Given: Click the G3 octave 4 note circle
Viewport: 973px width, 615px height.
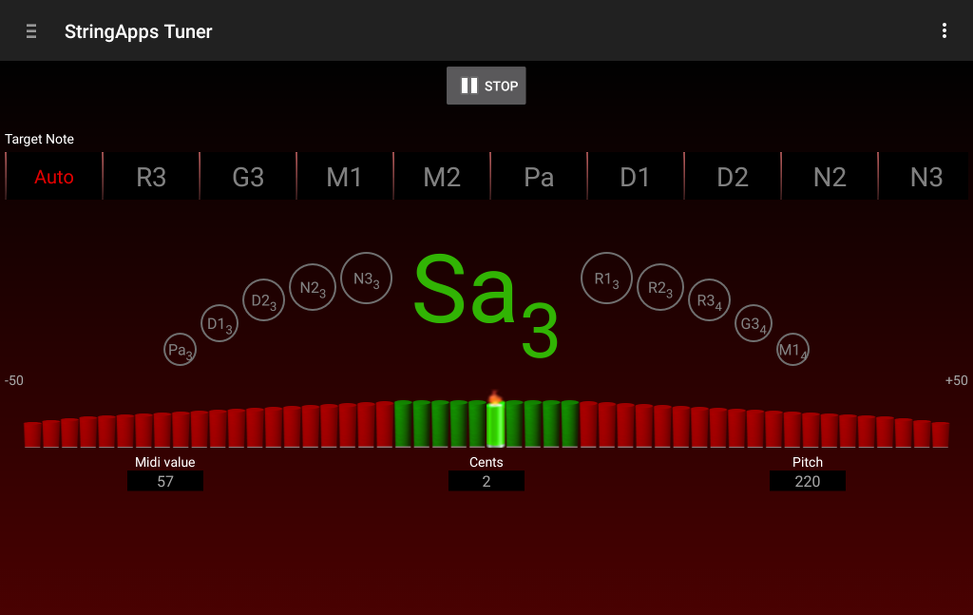Looking at the screenshot, I should (753, 323).
